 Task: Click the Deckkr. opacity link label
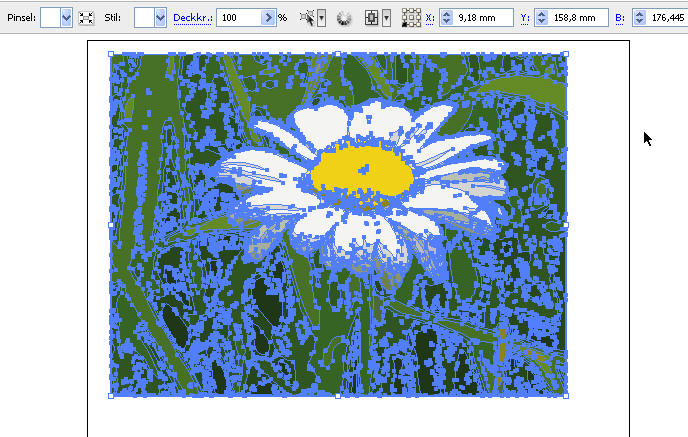[192, 18]
